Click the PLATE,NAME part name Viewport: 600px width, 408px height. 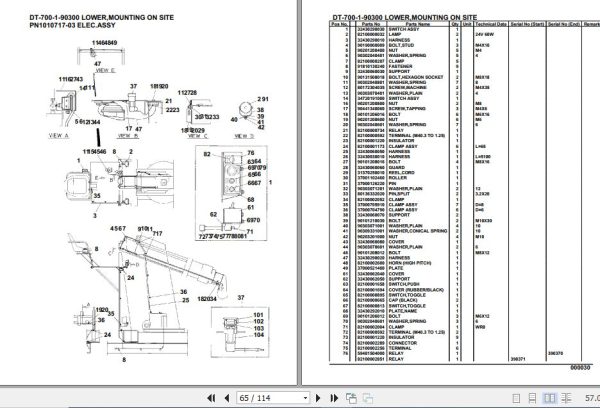coord(403,311)
